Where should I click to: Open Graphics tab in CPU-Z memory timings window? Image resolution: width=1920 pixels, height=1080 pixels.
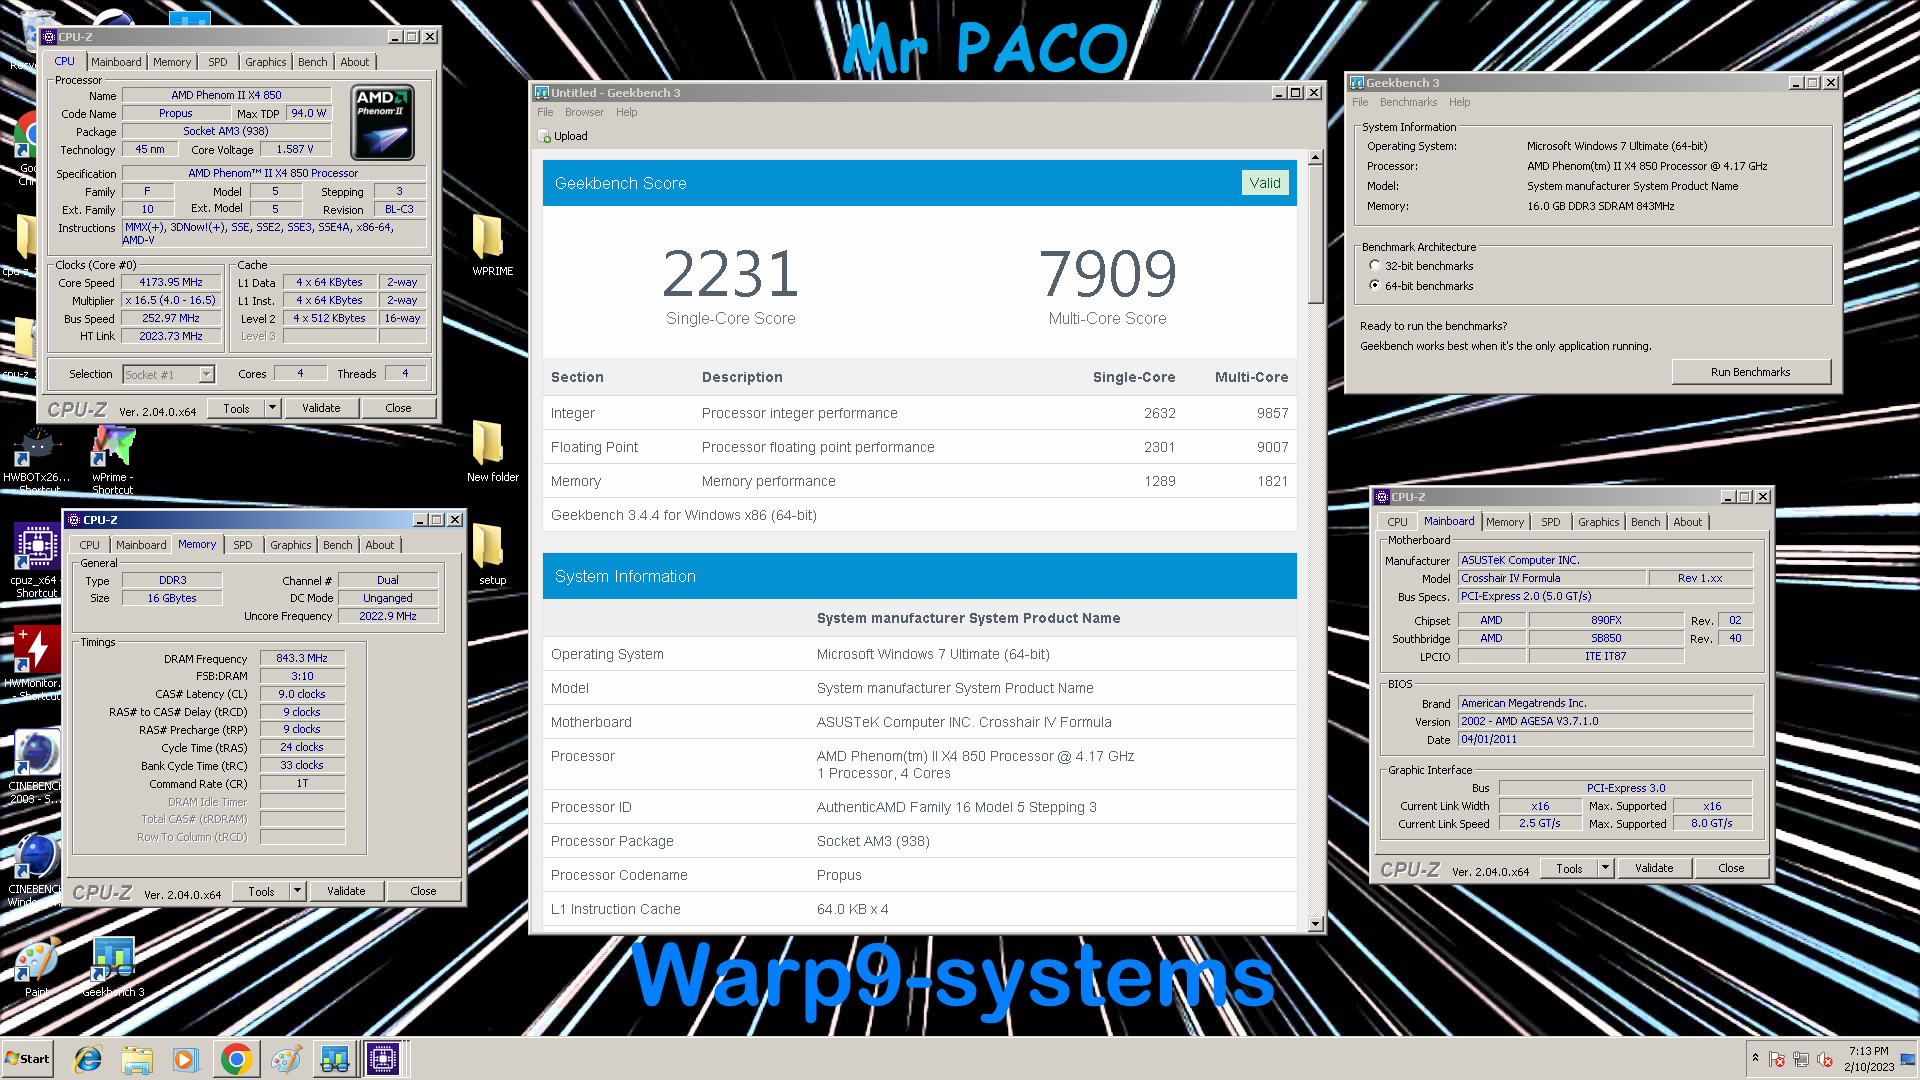(x=291, y=545)
